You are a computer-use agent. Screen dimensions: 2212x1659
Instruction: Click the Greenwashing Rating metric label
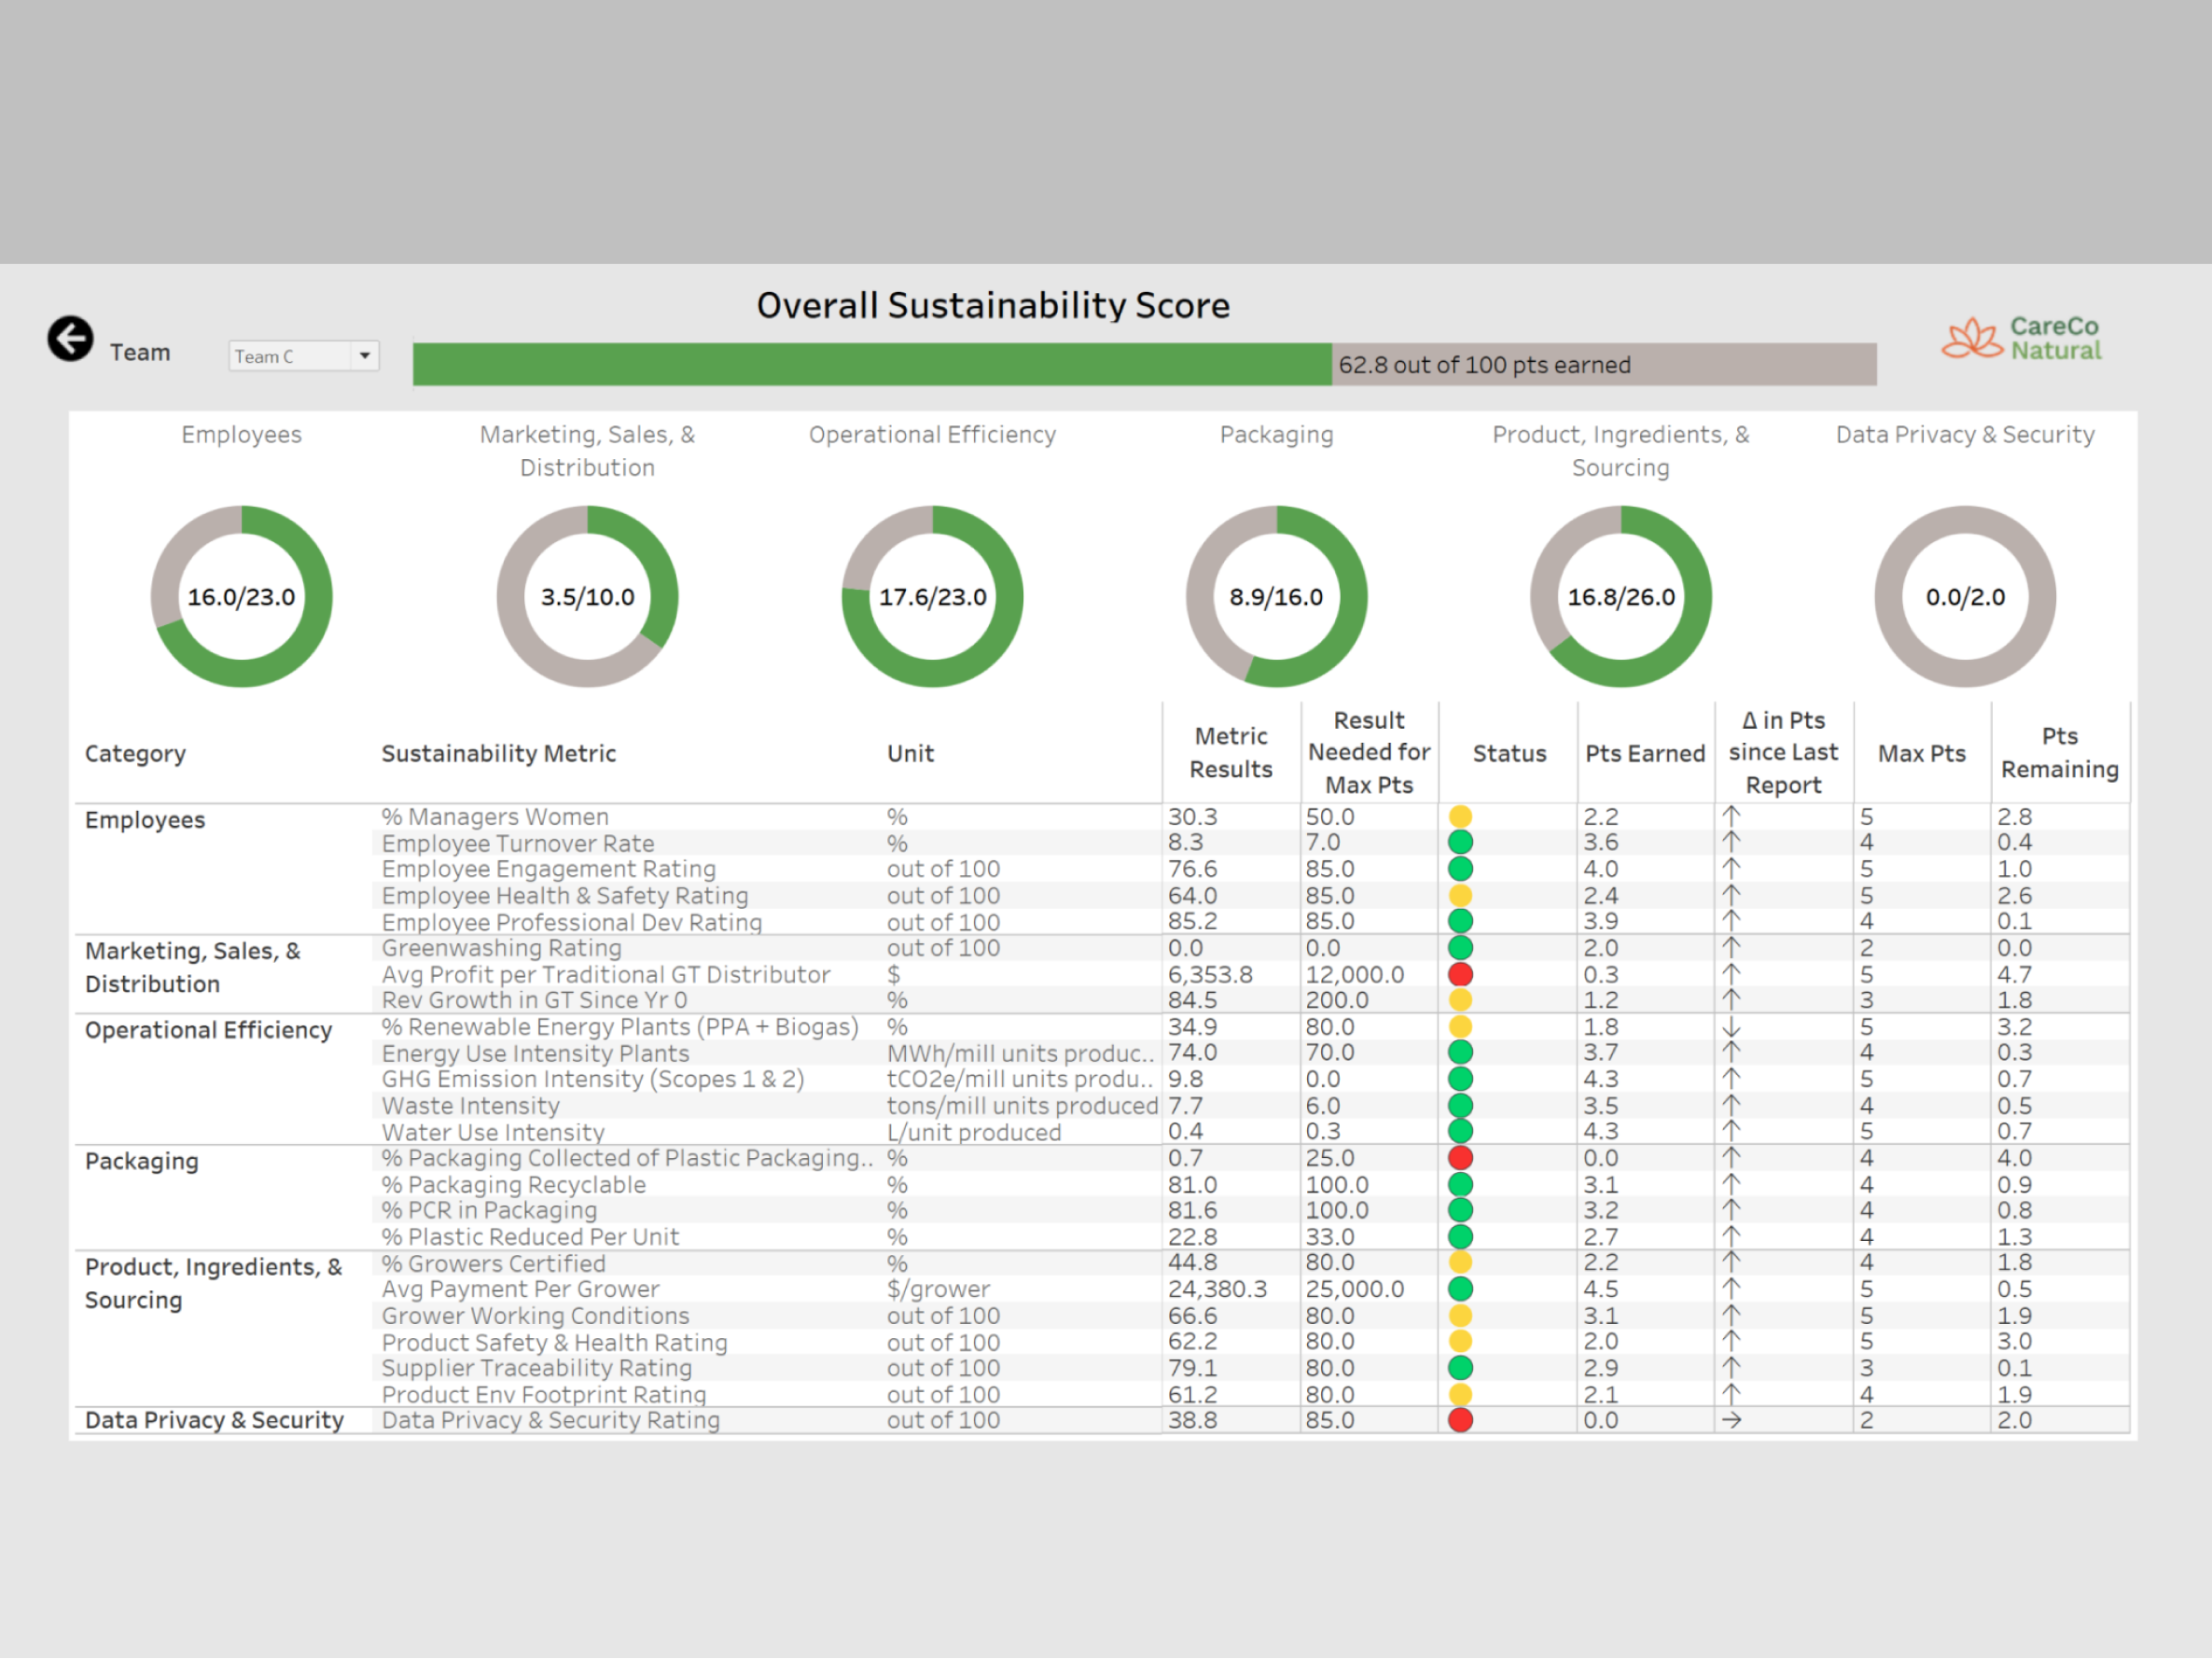500,948
